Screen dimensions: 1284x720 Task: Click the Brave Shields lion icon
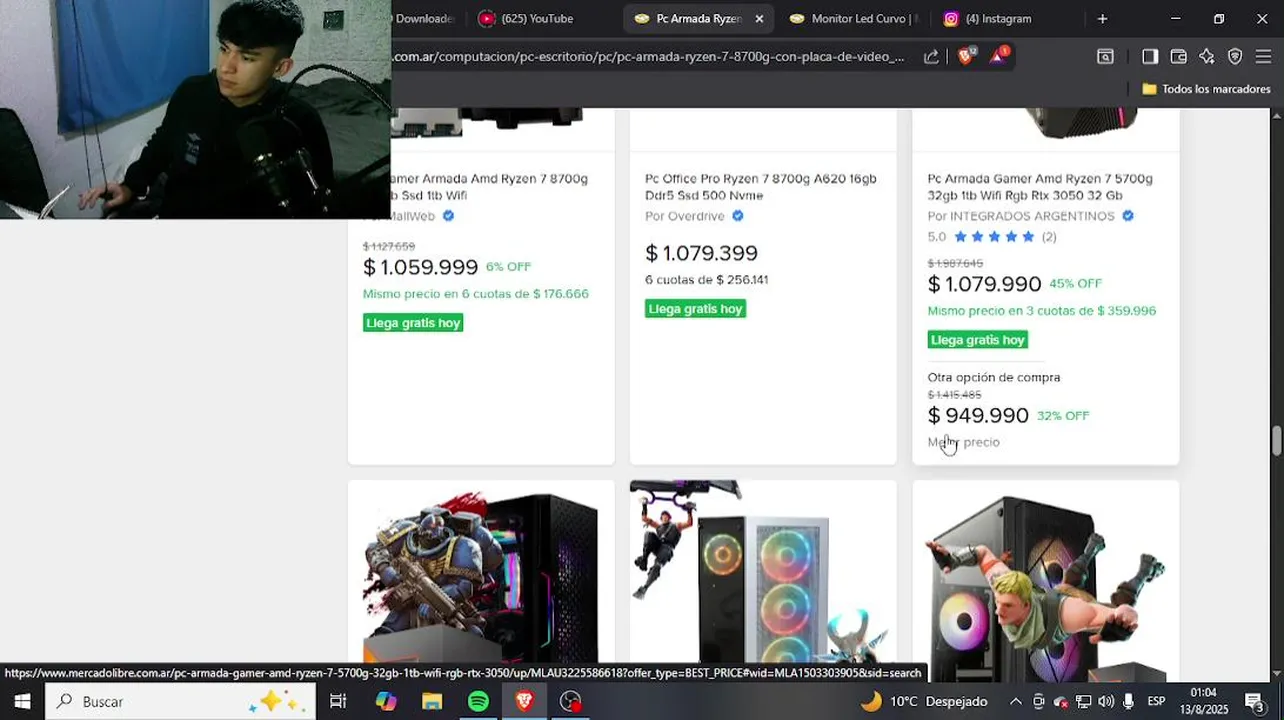click(965, 57)
